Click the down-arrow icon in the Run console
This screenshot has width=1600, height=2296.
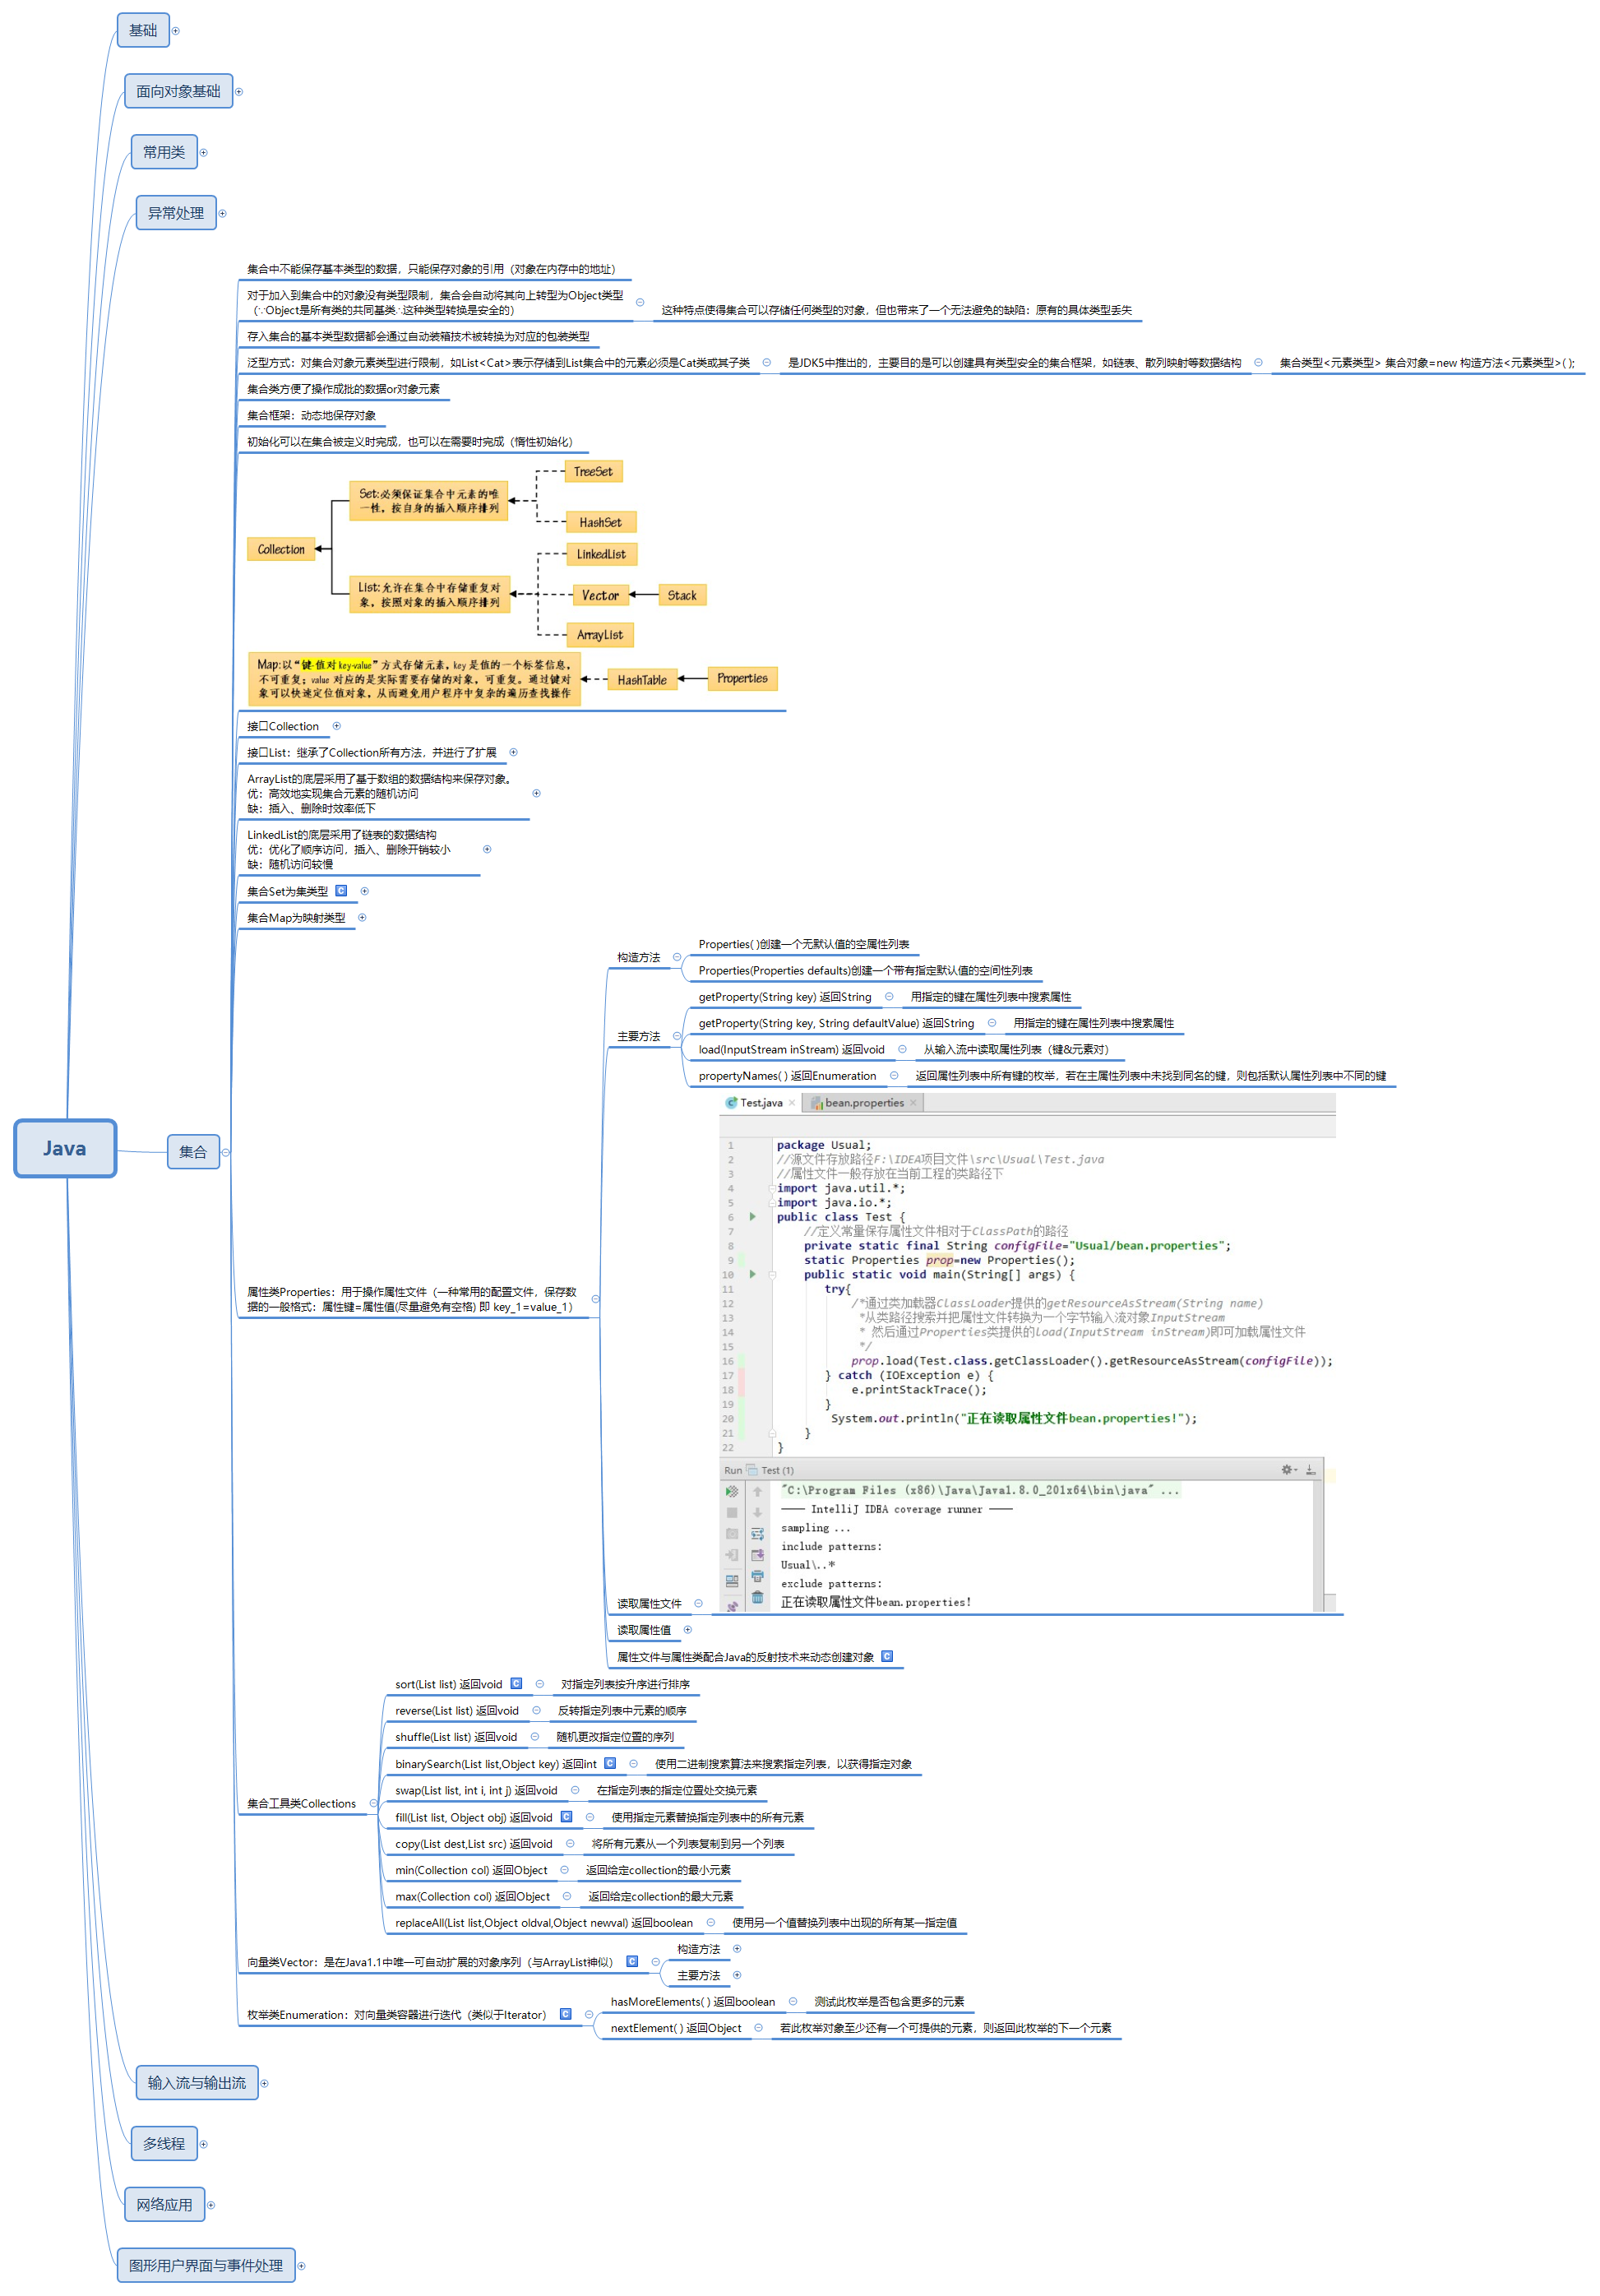point(757,1512)
